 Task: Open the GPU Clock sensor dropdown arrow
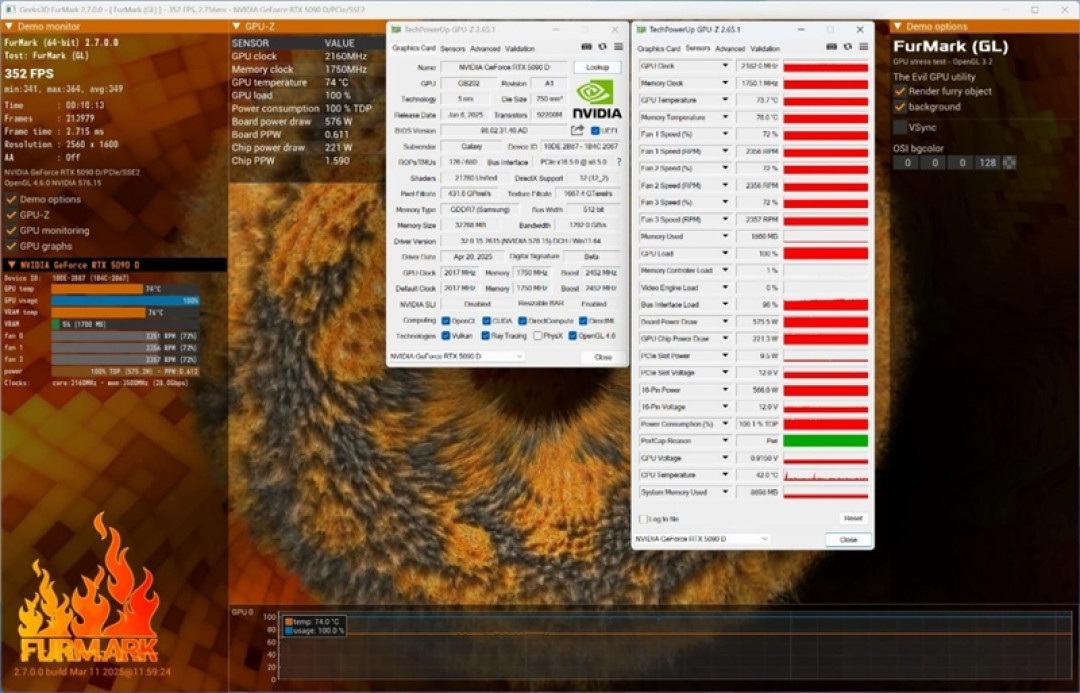[725, 66]
